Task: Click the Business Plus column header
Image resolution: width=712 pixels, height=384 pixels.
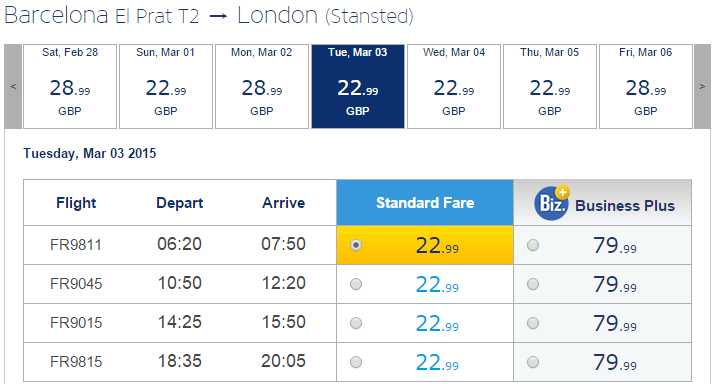Action: pos(603,202)
